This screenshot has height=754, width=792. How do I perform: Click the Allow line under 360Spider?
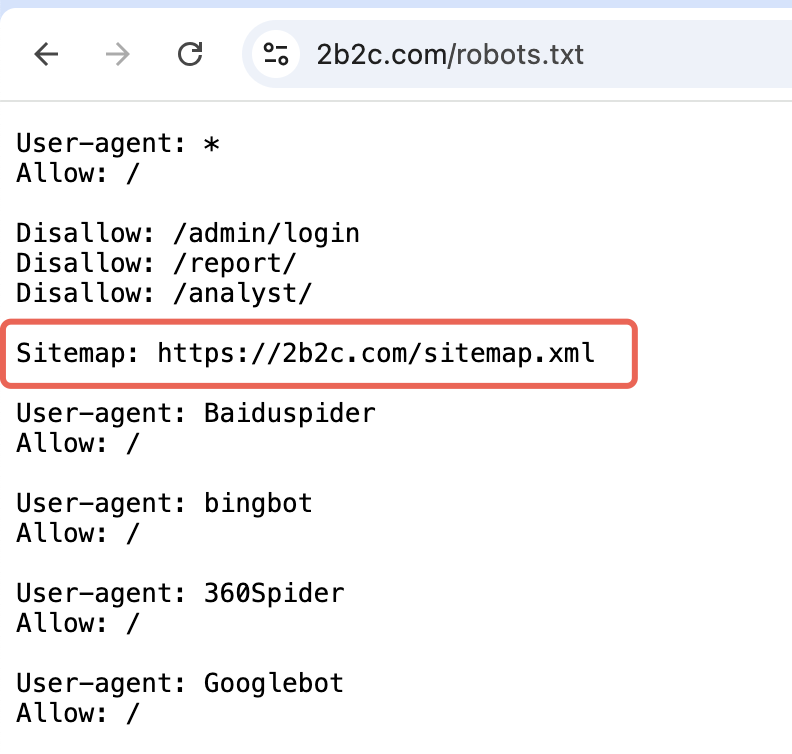pyautogui.click(x=77, y=623)
